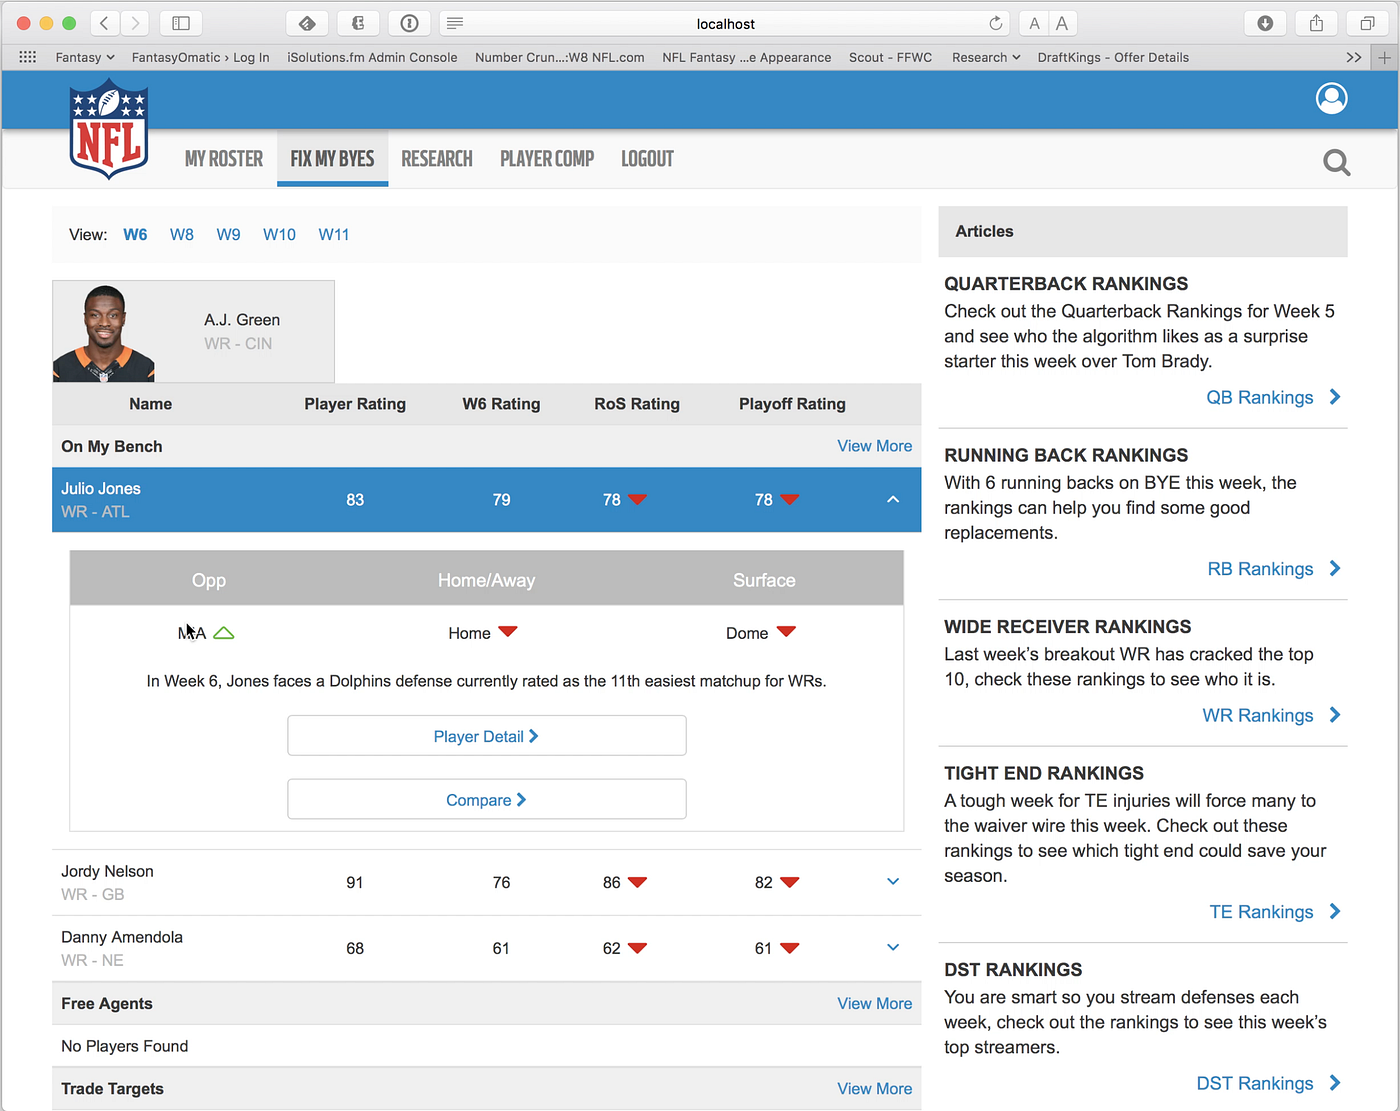Click the LOGOUT menu item

coord(647,159)
